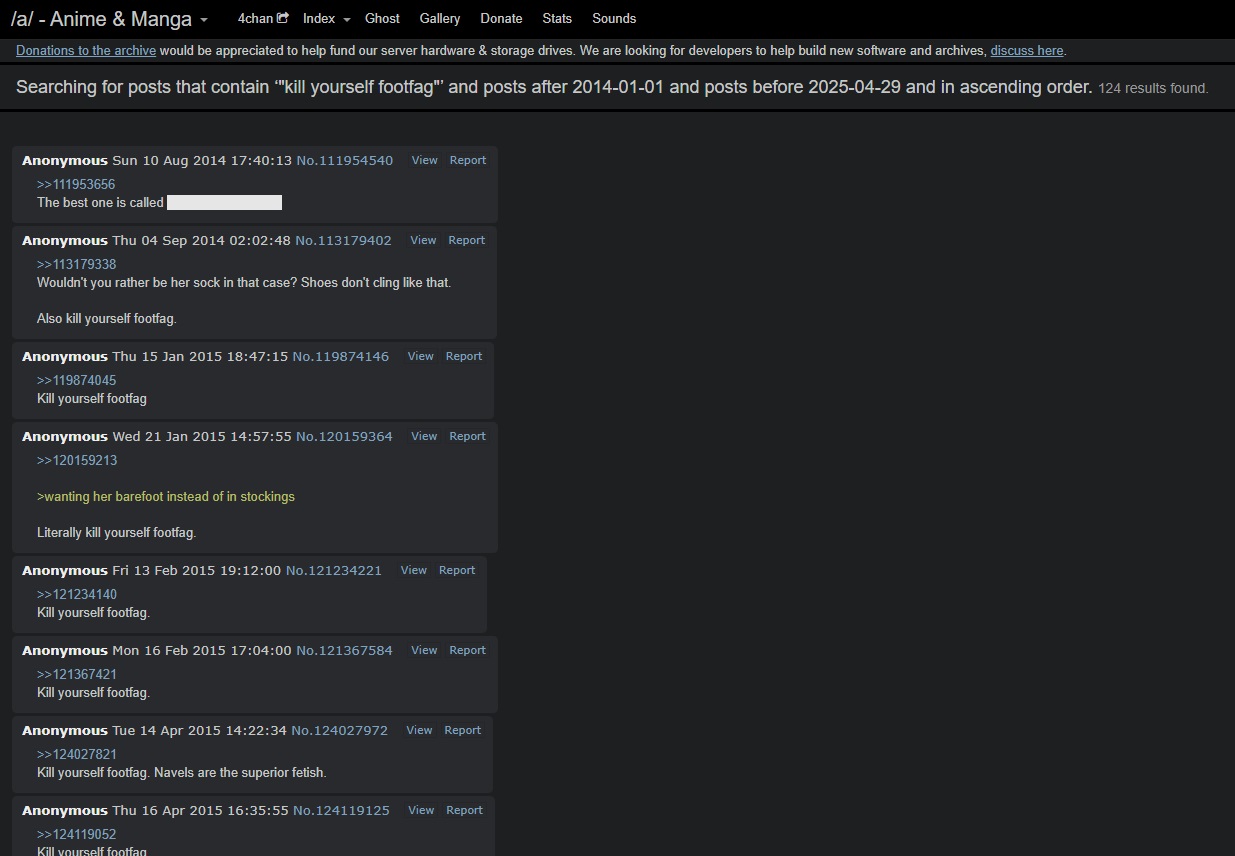
Task: Click timestamp 'Thu 04 Sep 2014 02:02:48'
Action: coord(201,240)
